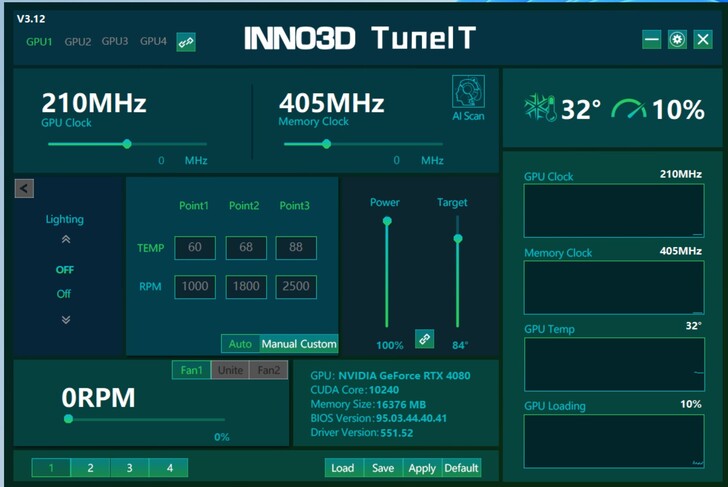Click the AI Scan icon
Viewport: 728px width, 487px height.
(468, 92)
